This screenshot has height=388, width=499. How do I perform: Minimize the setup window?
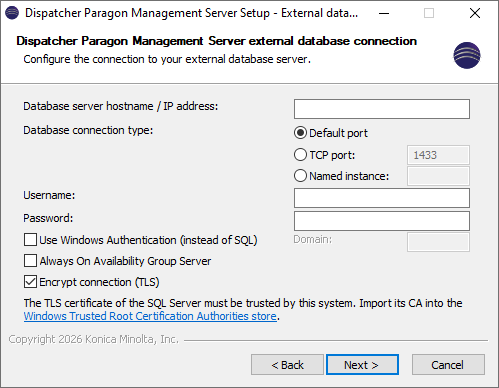coord(384,13)
